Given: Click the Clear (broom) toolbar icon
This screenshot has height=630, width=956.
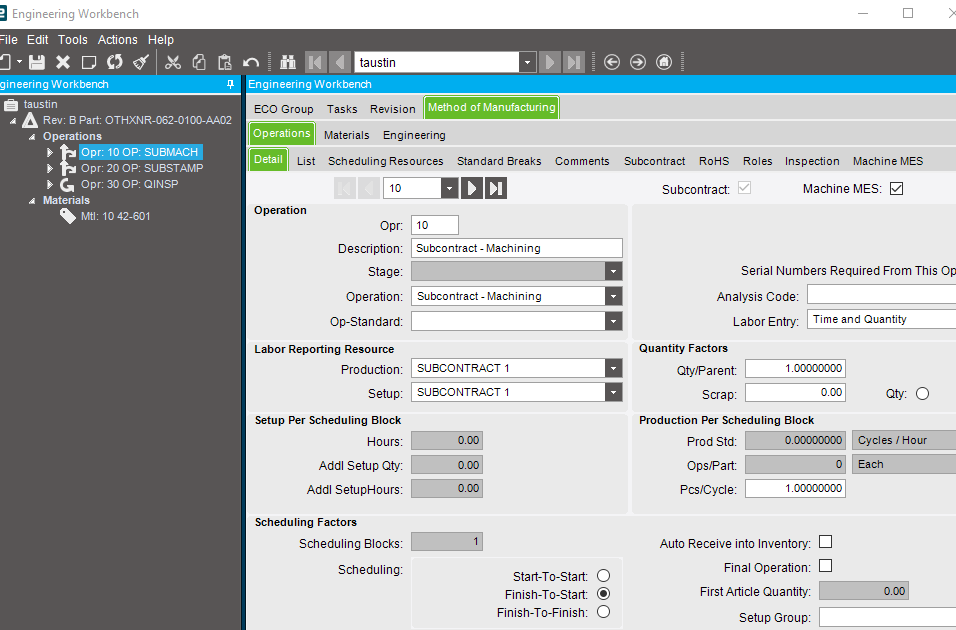Looking at the screenshot, I should tap(140, 62).
